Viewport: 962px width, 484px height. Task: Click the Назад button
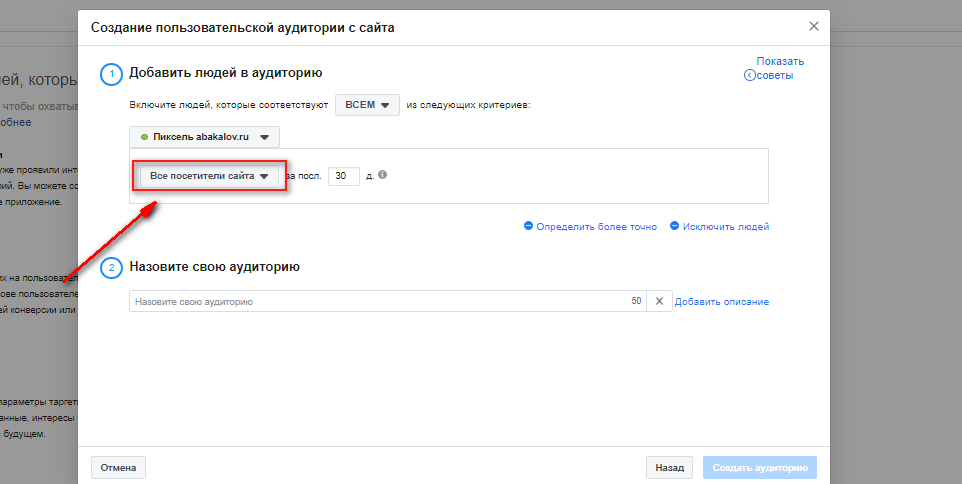point(669,467)
